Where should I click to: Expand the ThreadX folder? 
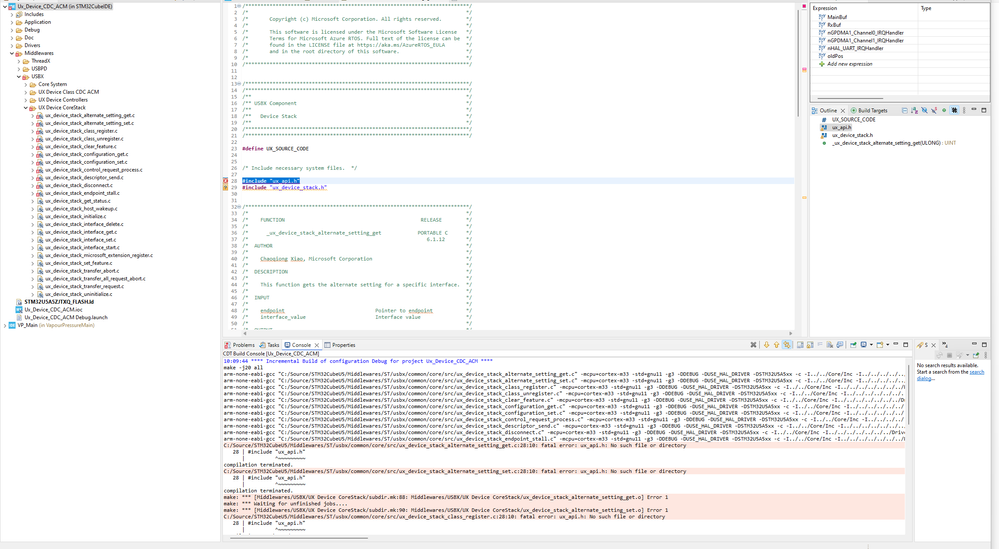[x=19, y=61]
